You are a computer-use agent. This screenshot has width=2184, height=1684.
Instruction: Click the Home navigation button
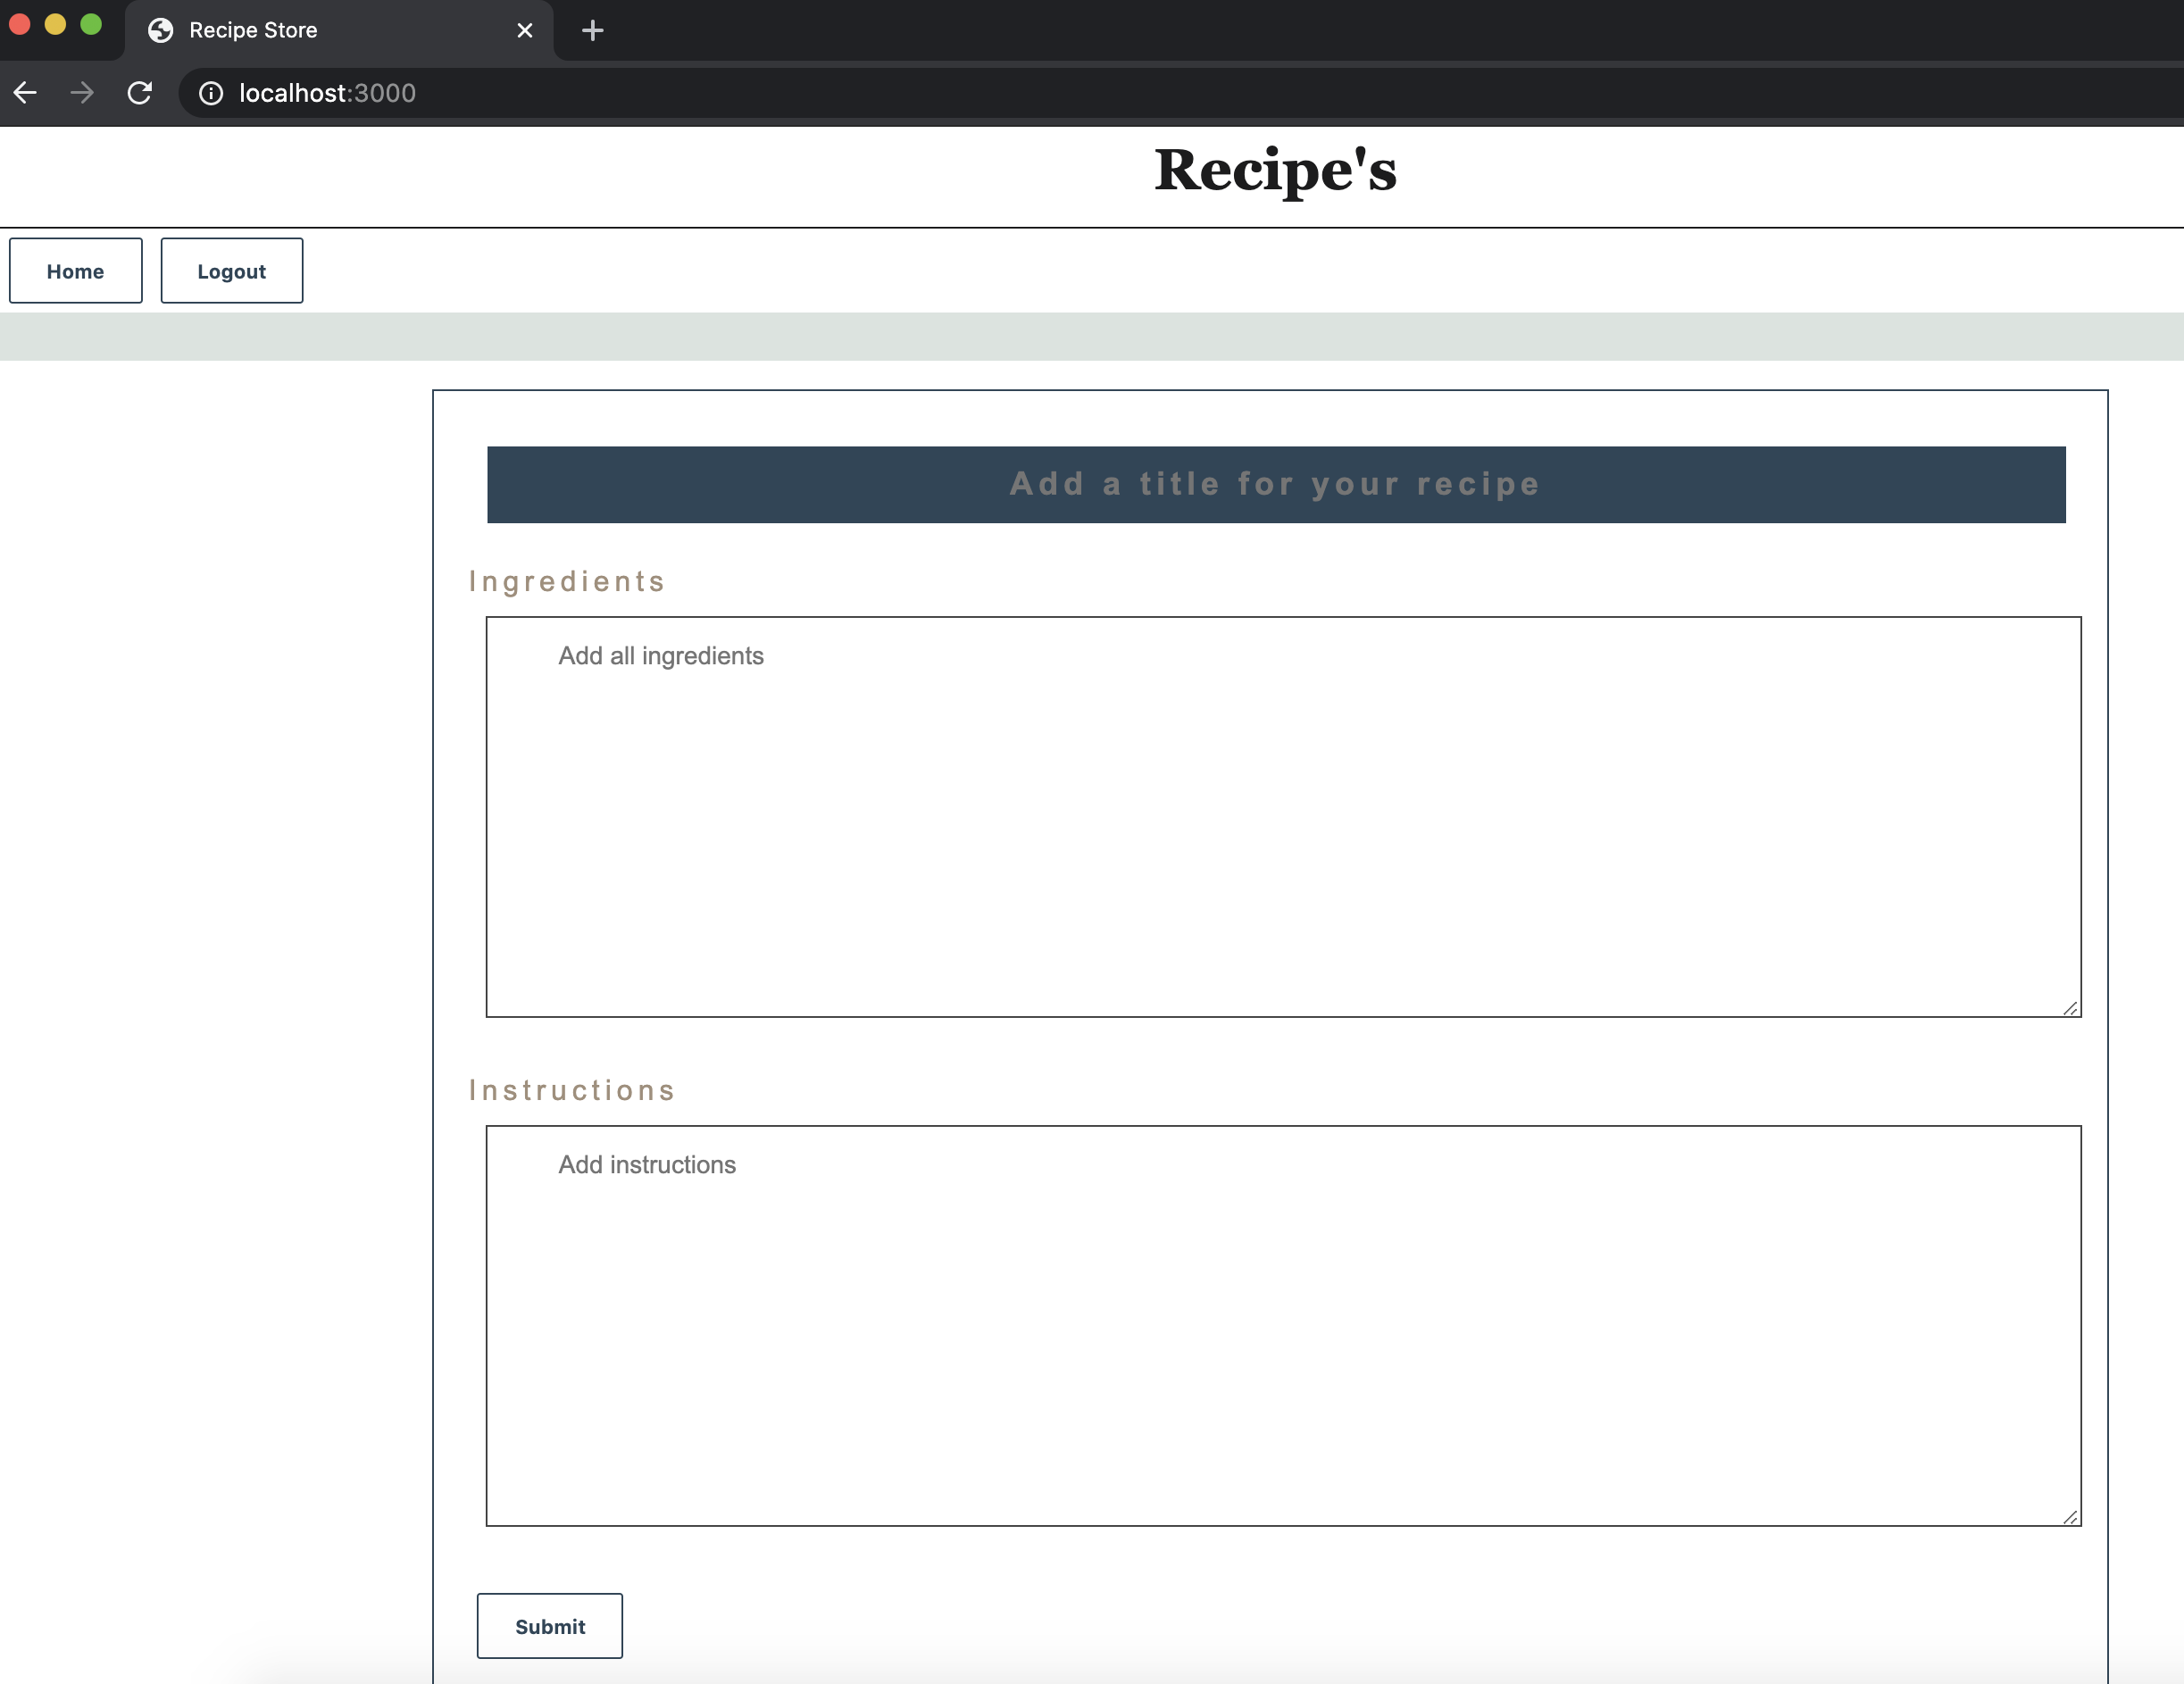pyautogui.click(x=76, y=271)
